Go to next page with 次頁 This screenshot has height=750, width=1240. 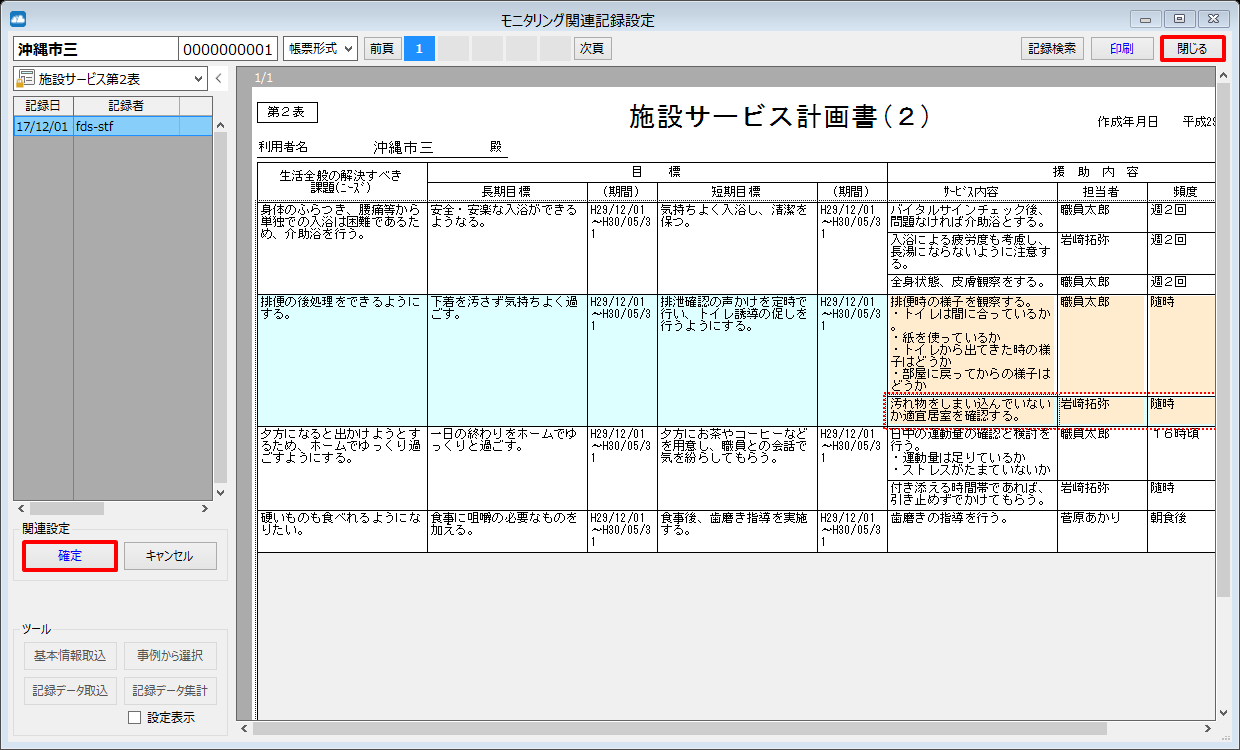tap(592, 48)
